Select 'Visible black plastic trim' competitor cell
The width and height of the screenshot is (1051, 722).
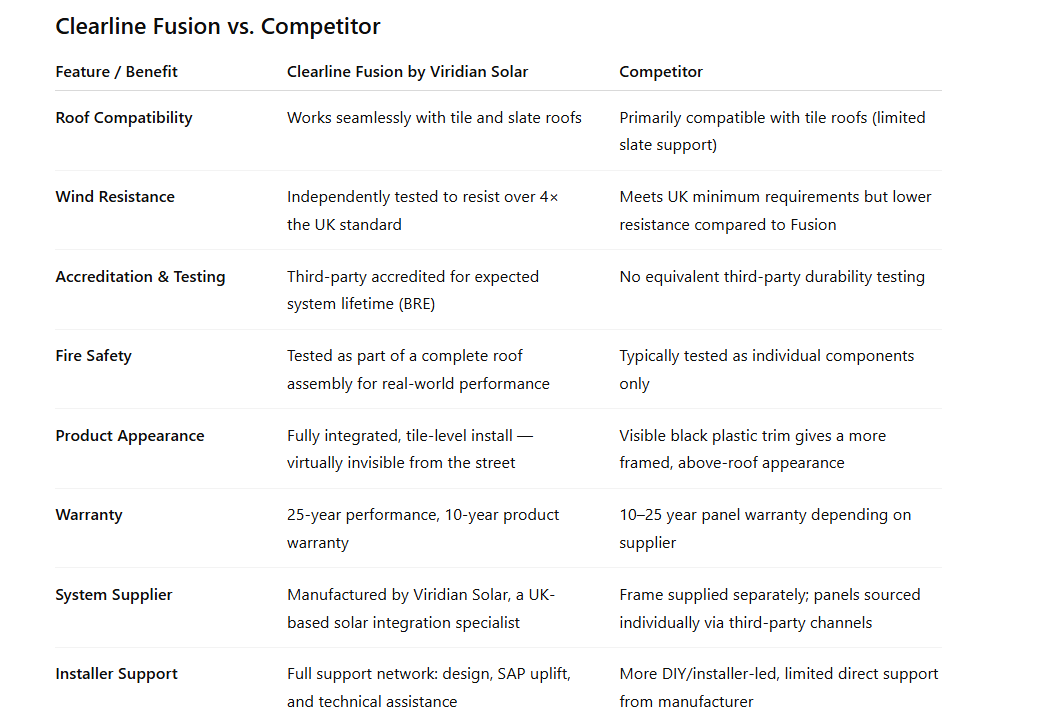tap(752, 449)
